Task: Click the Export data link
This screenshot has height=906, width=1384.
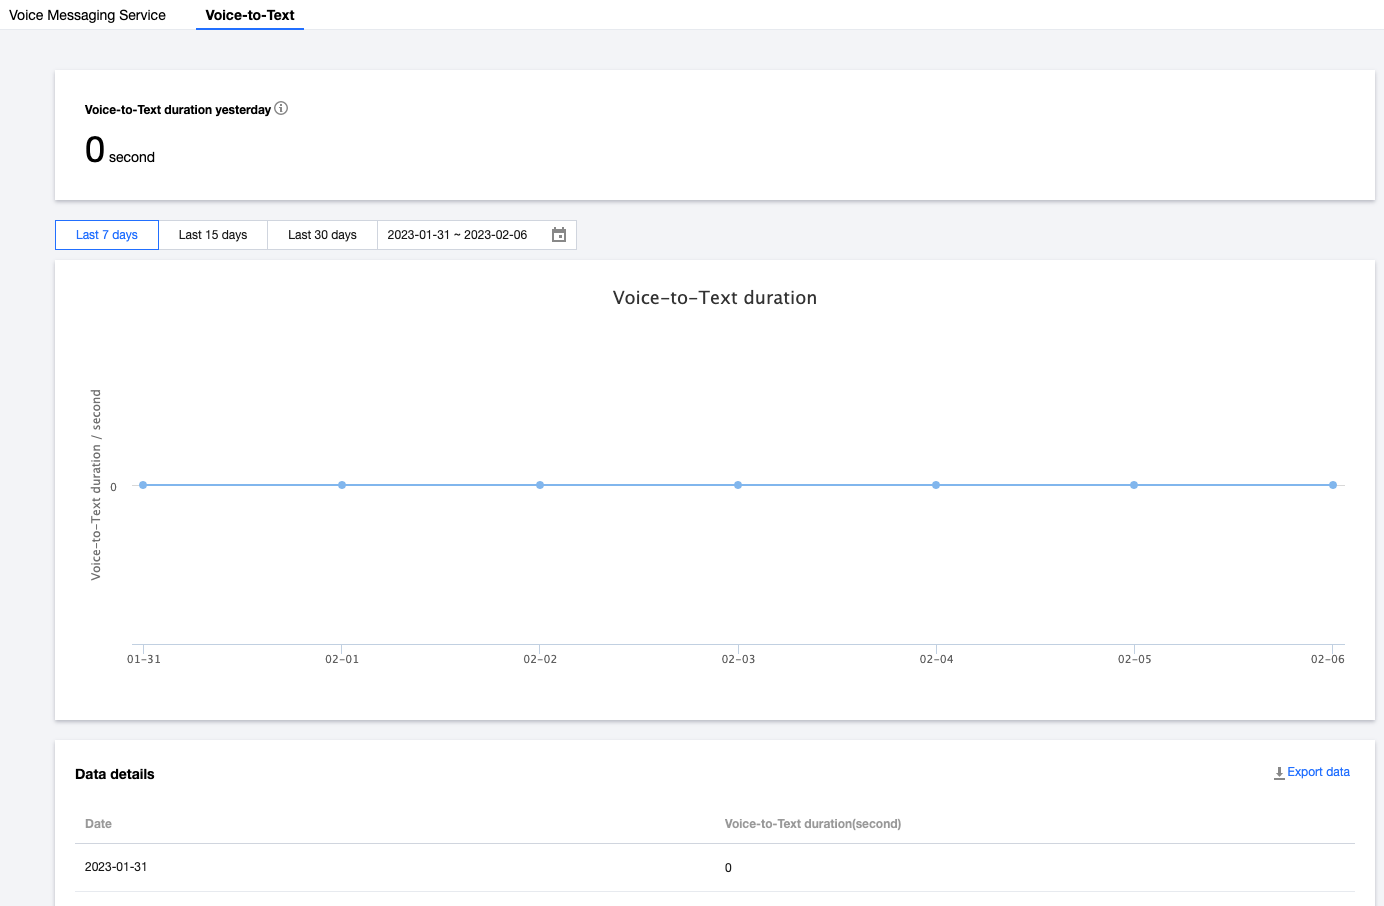Action: [x=1318, y=772]
